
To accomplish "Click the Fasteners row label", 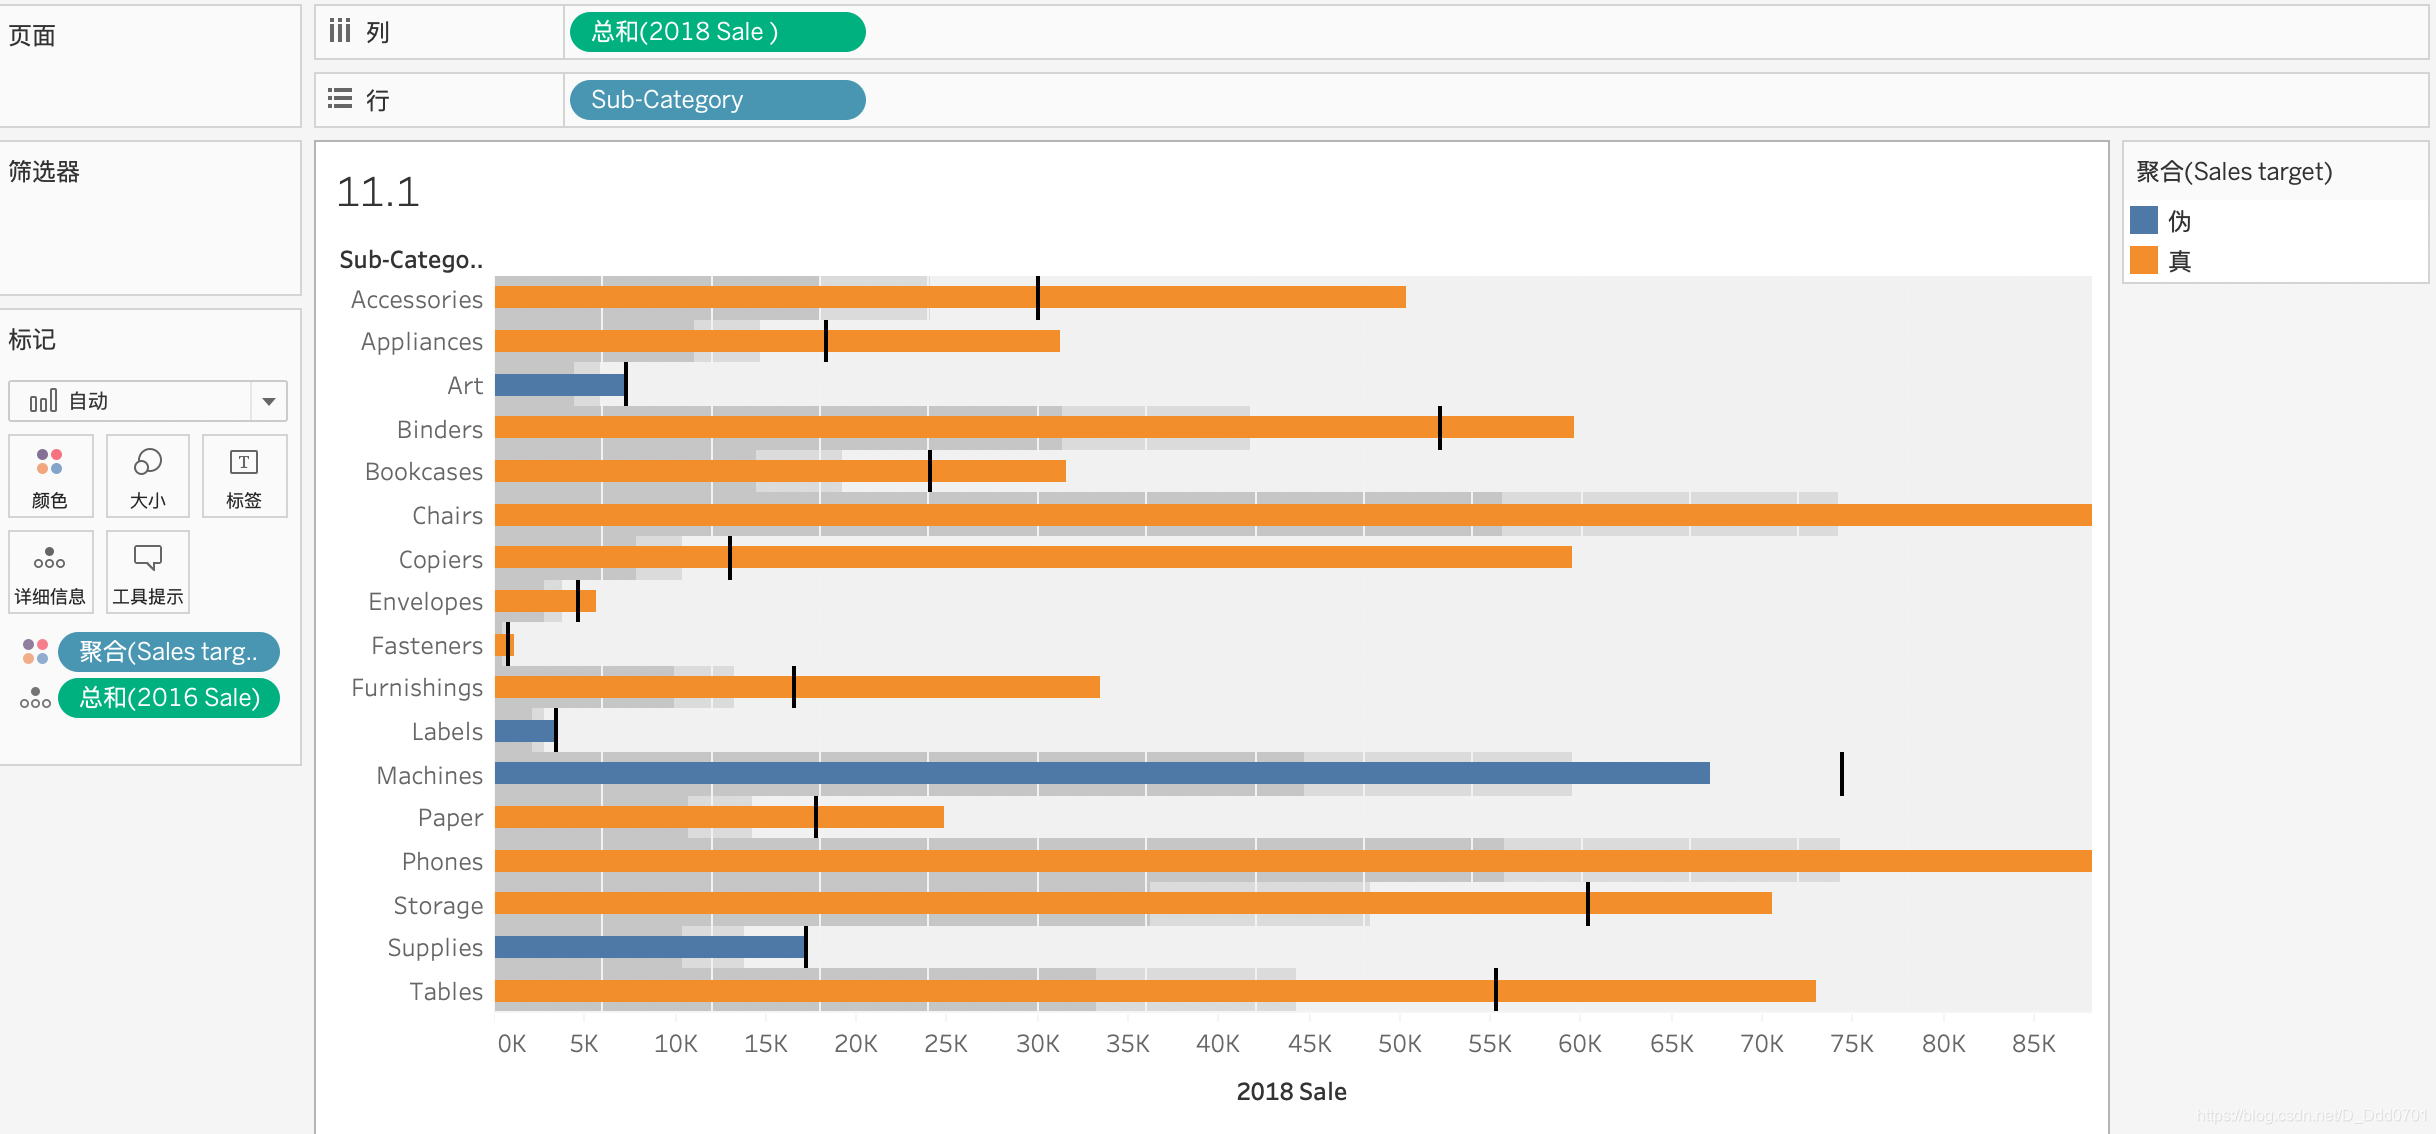I will (427, 645).
